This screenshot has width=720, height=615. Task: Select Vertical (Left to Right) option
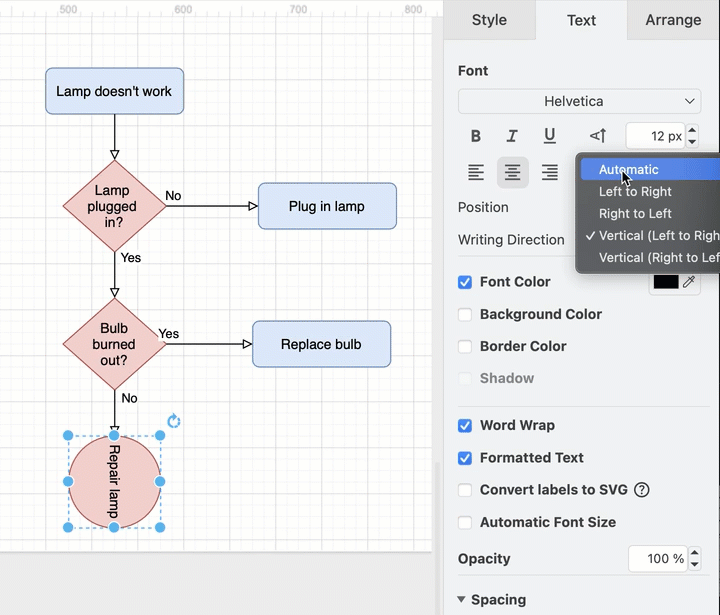click(650, 236)
